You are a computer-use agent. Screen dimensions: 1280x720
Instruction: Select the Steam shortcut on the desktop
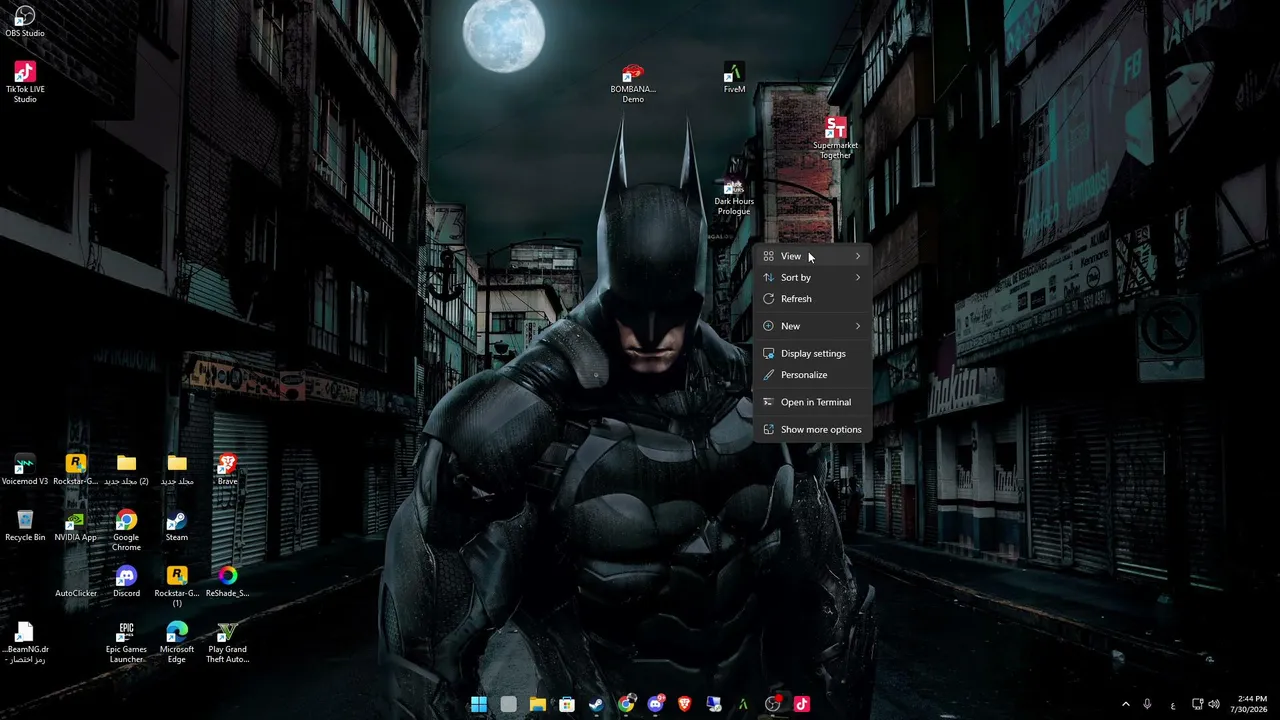(177, 526)
